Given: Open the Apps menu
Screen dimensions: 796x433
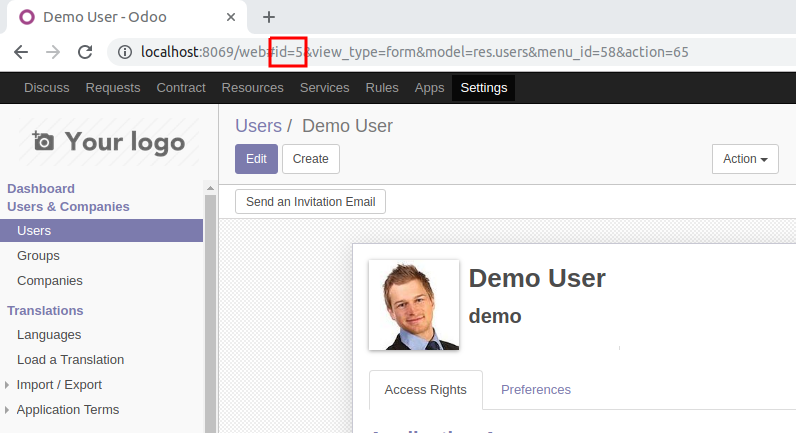Looking at the screenshot, I should point(429,88).
